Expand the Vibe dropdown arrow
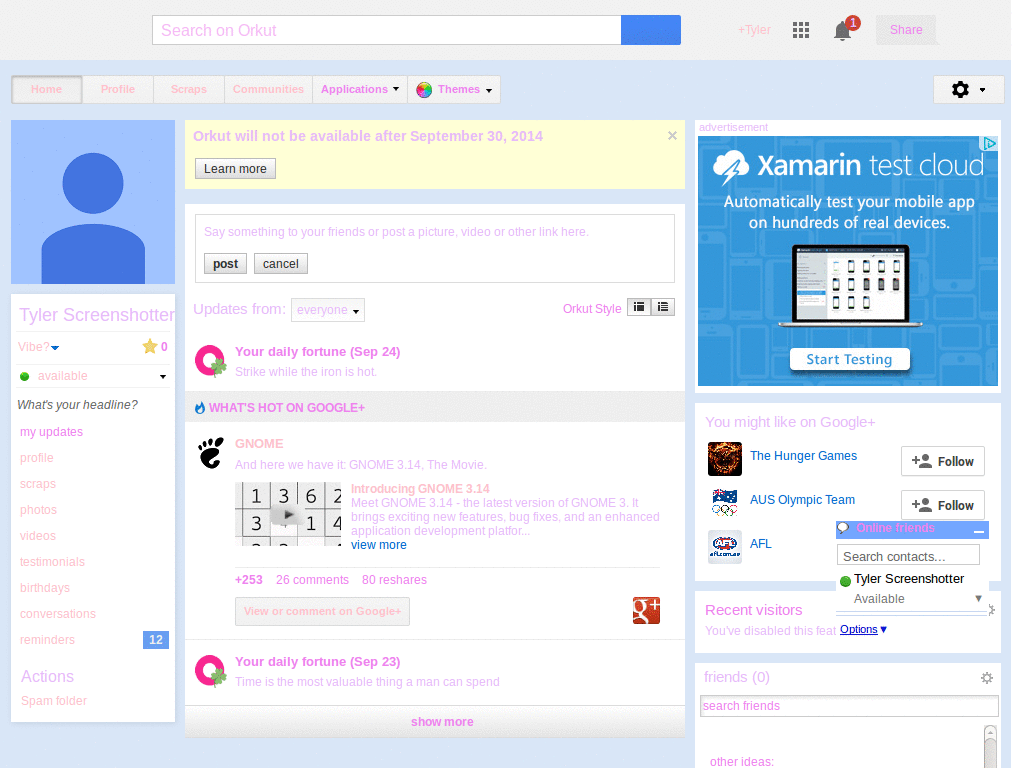Screen dimensions: 1024x768 pyautogui.click(x=56, y=347)
